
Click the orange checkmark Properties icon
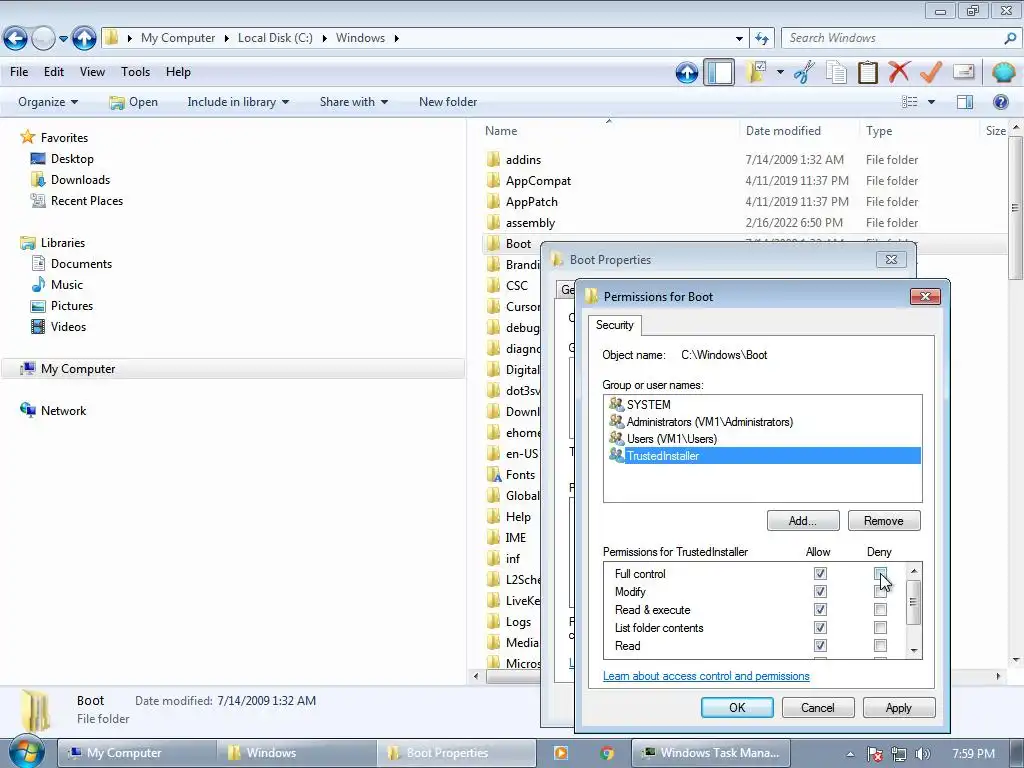pos(931,72)
